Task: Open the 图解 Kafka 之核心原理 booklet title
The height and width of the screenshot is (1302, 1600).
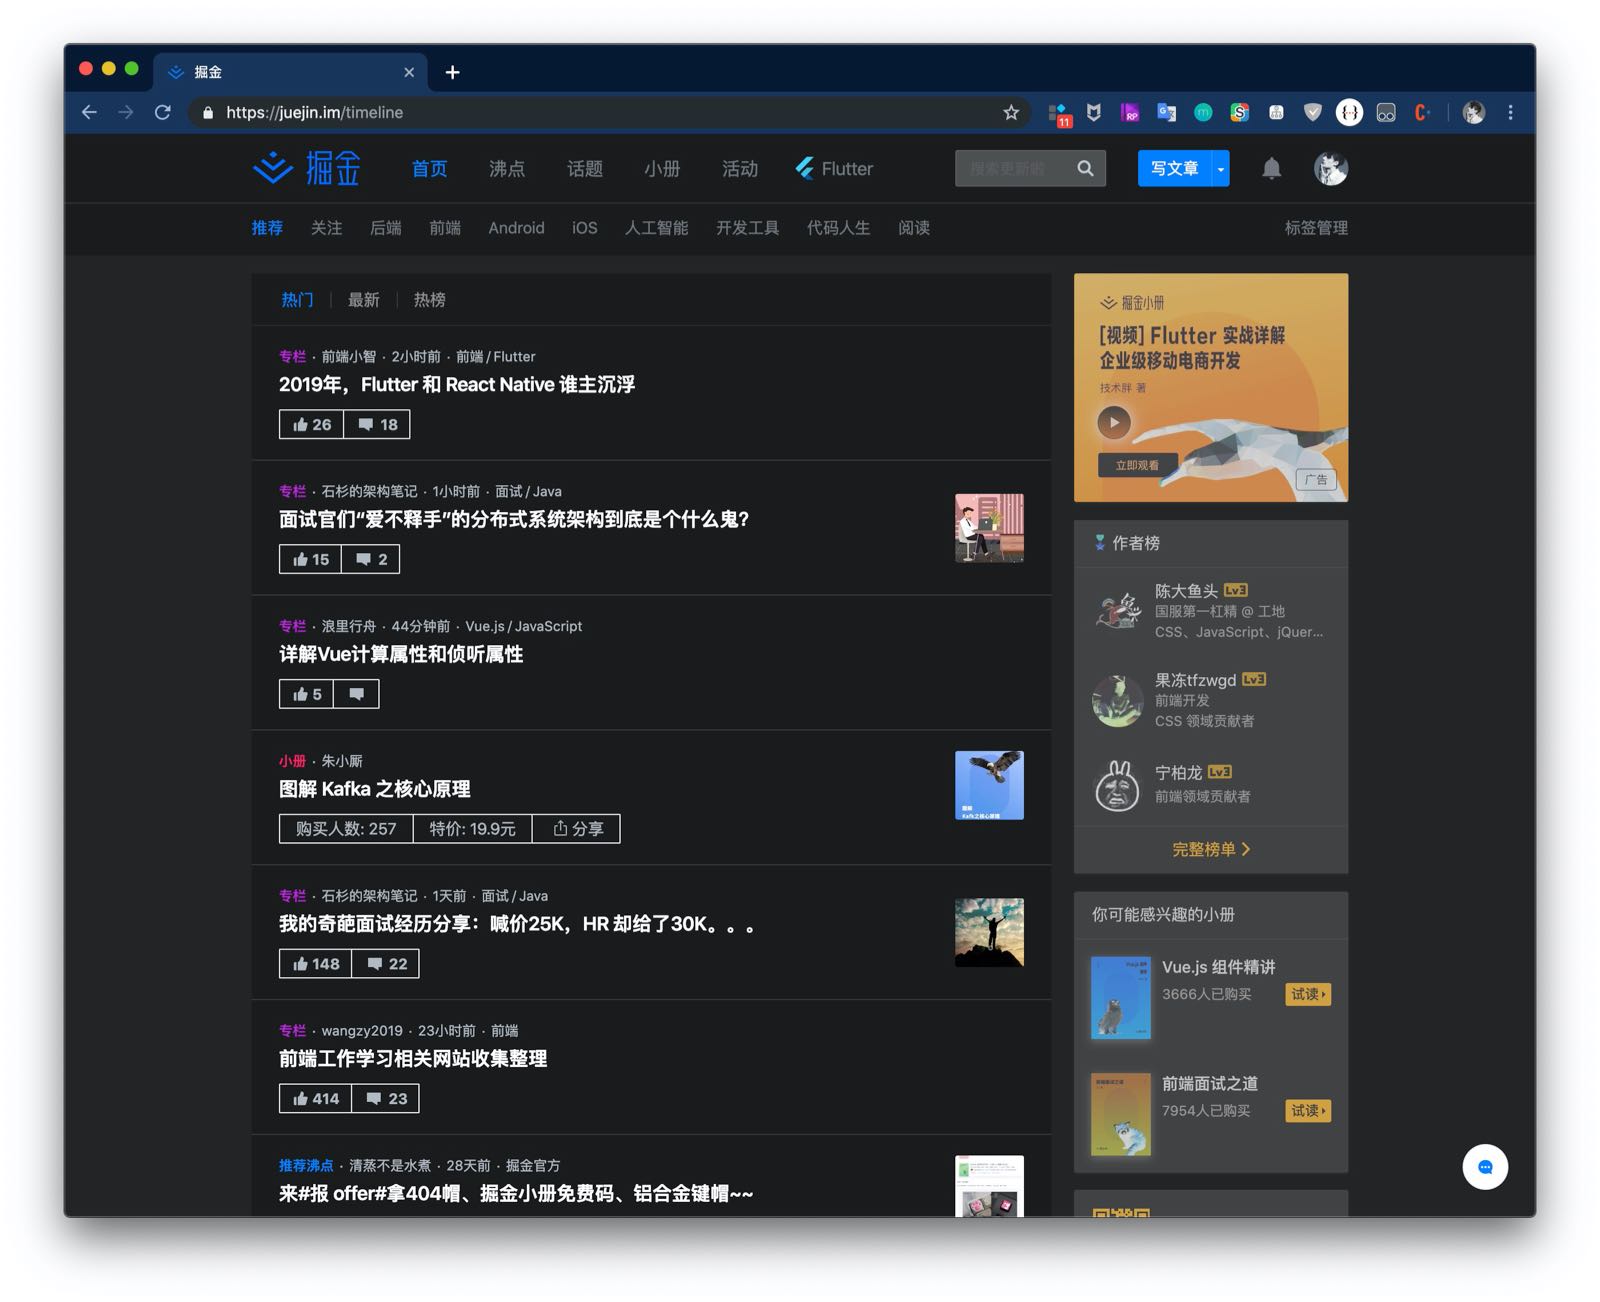Action: [x=375, y=789]
